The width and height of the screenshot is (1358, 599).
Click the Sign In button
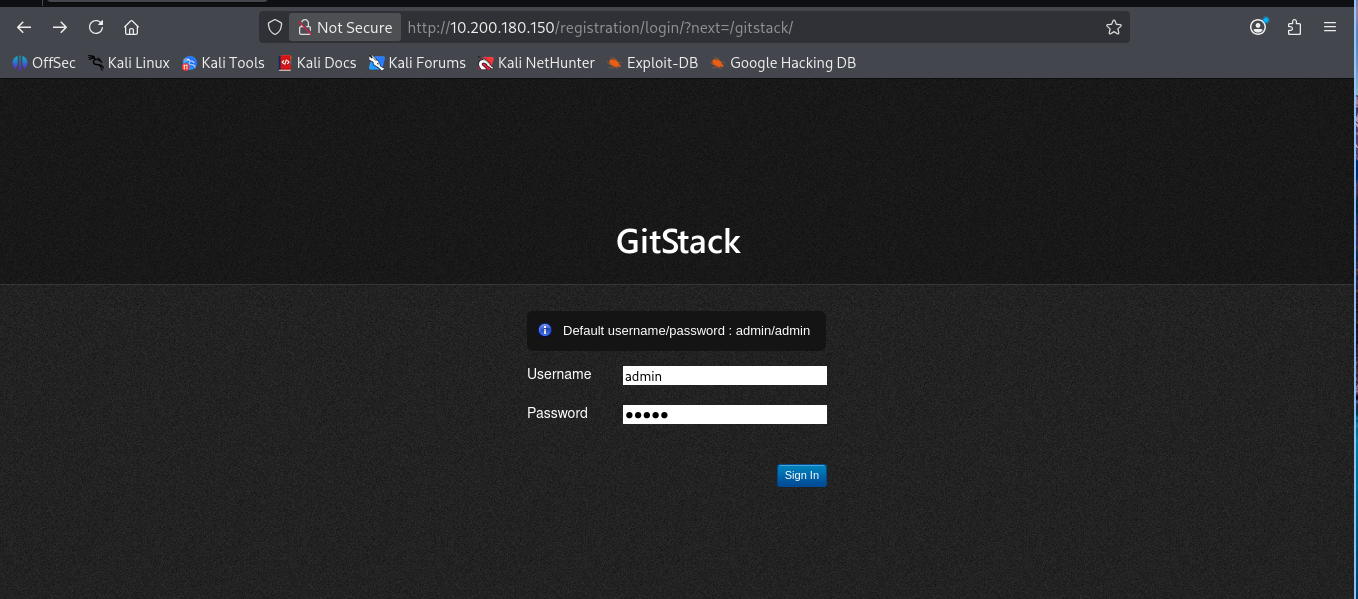coord(802,475)
